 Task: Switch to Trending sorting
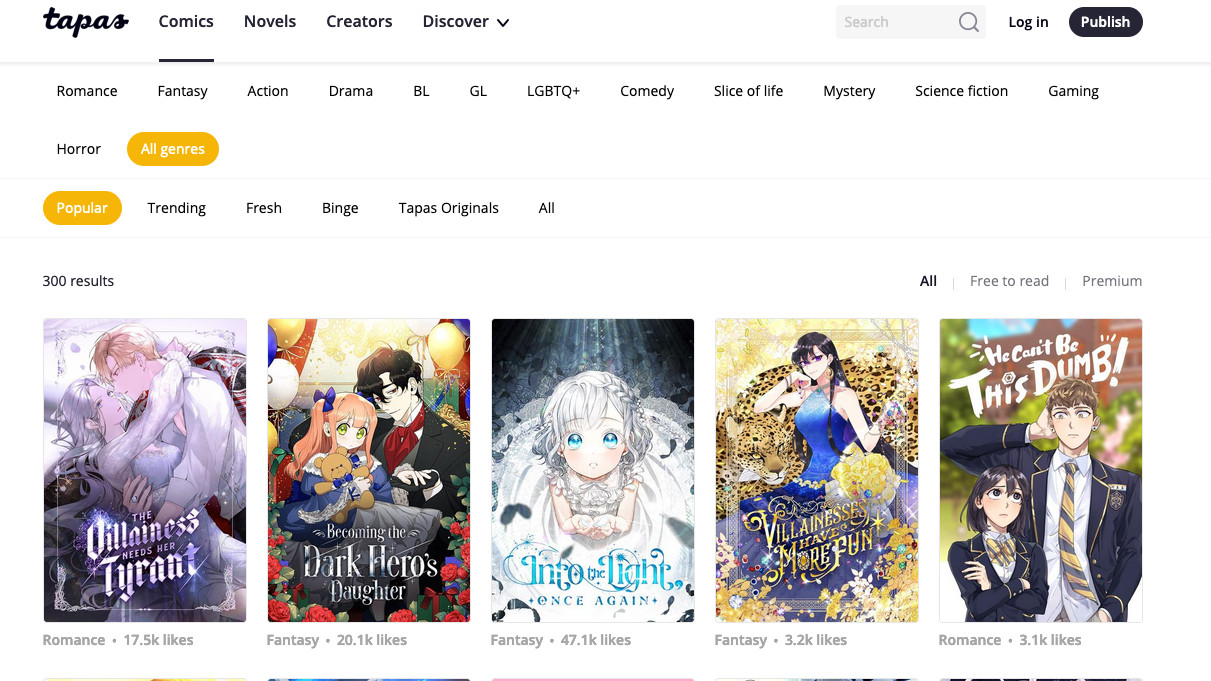(x=177, y=208)
